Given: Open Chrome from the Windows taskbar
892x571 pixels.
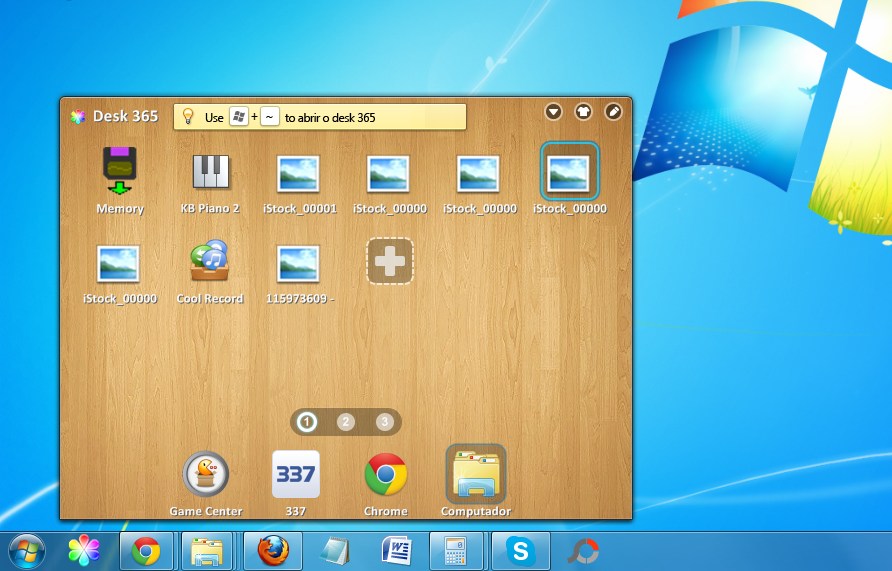Looking at the screenshot, I should pos(146,551).
